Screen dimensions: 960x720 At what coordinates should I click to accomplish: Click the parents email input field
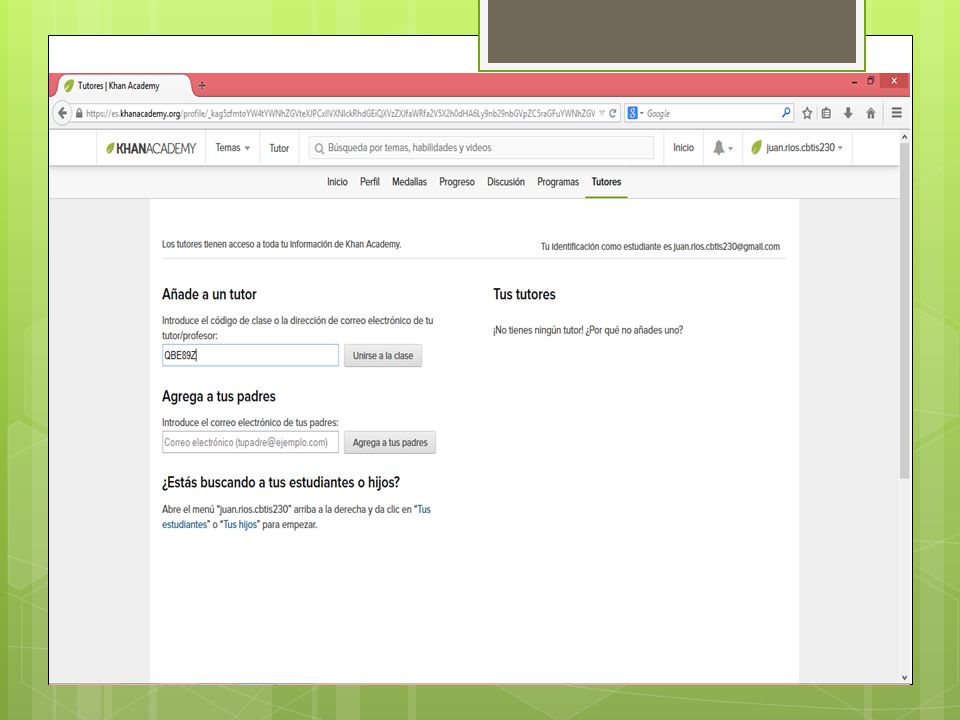point(250,443)
